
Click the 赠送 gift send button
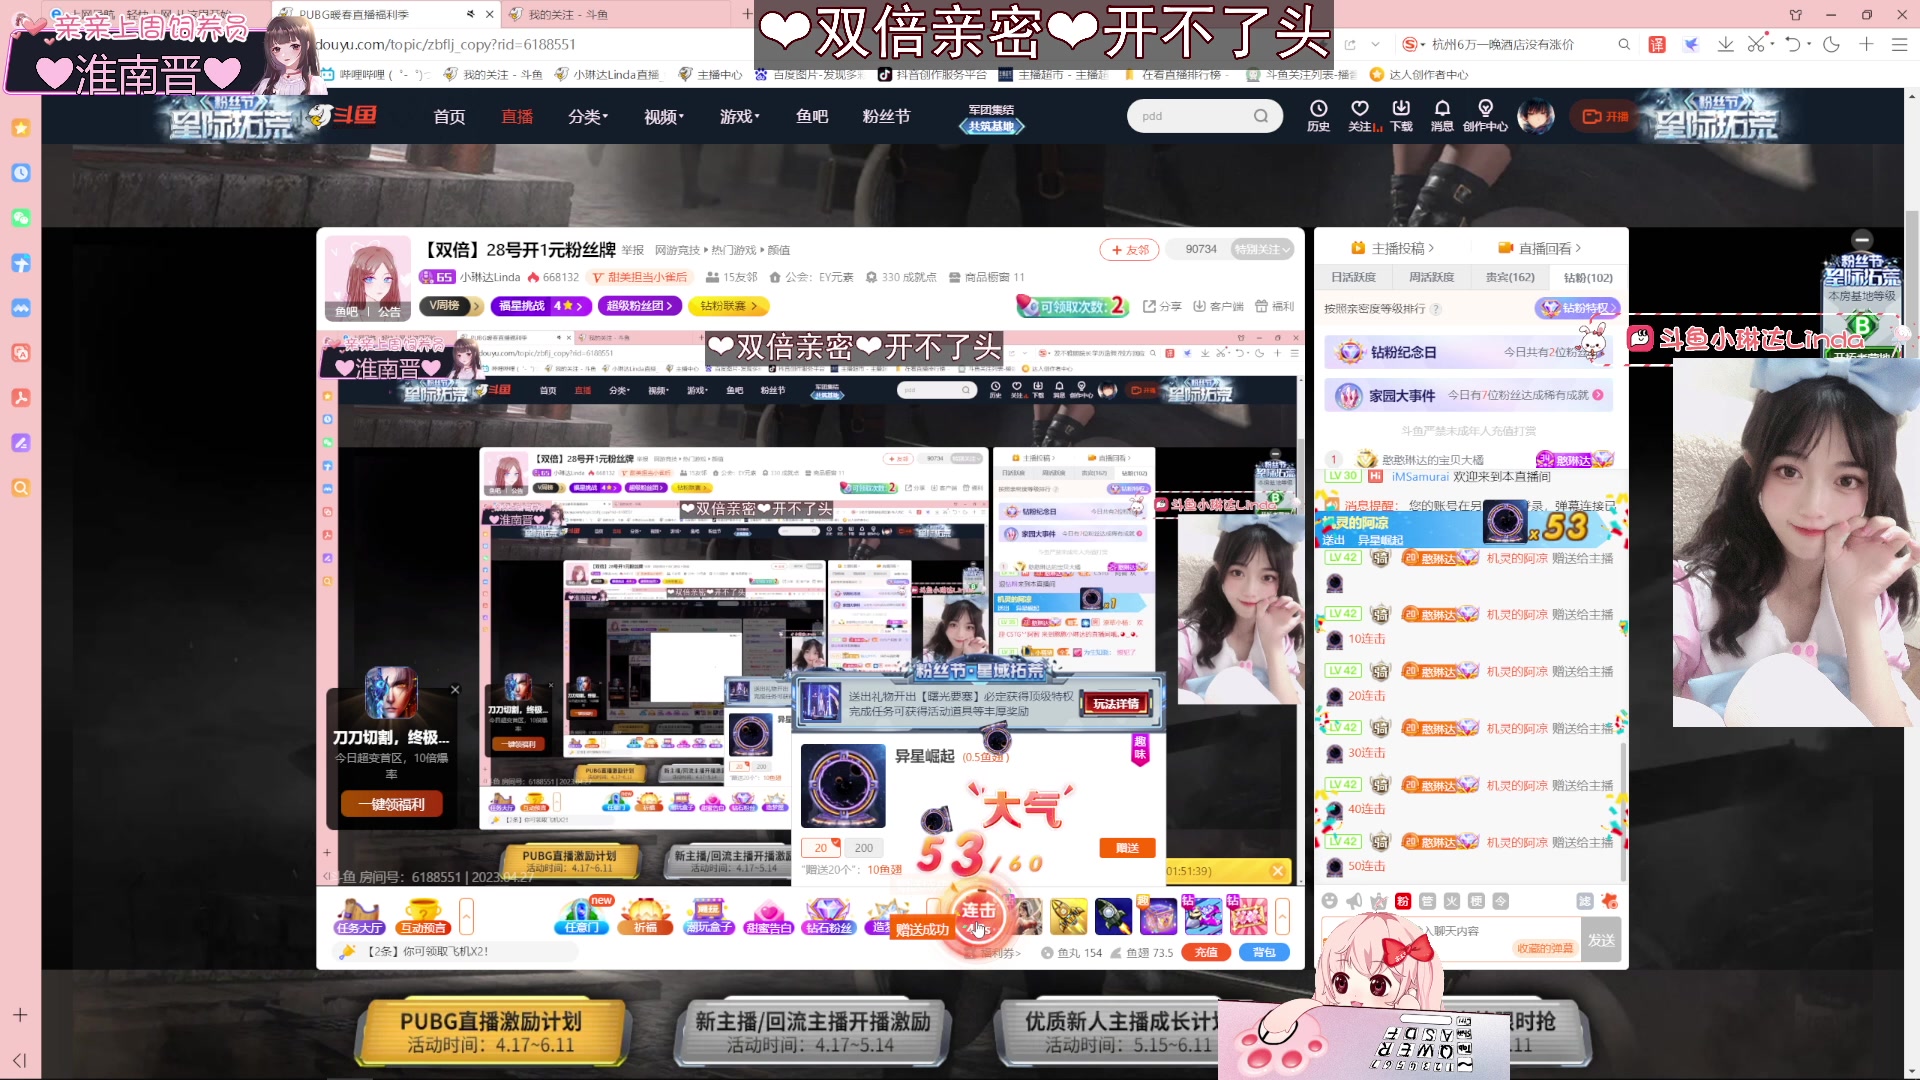click(x=1127, y=848)
